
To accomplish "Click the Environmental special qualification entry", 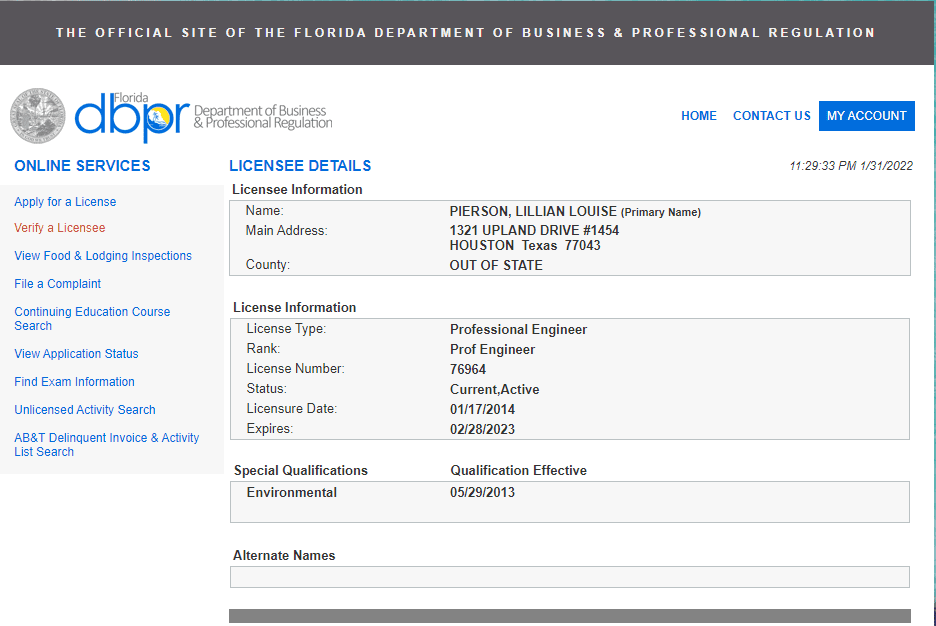I will pyautogui.click(x=291, y=492).
